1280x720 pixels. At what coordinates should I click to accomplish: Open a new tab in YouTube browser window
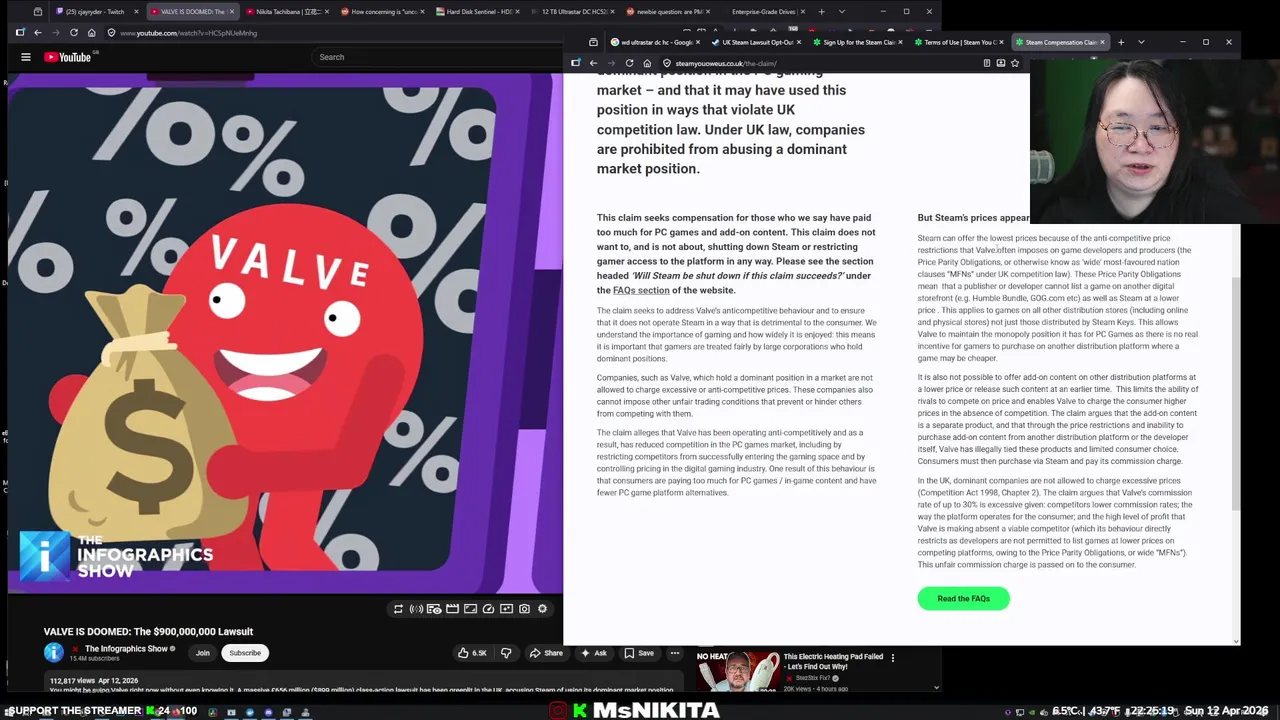(822, 12)
